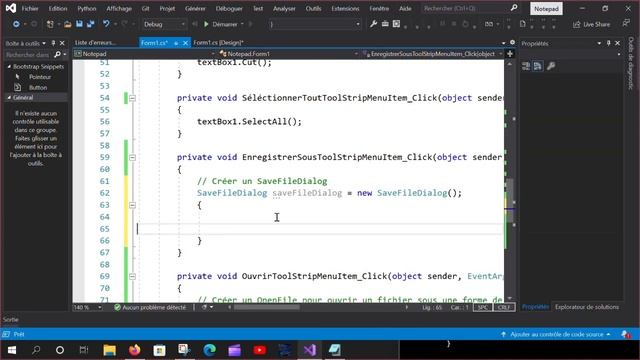This screenshot has width=640, height=360.
Task: Click the green Démarrer play icon
Action: (206, 24)
